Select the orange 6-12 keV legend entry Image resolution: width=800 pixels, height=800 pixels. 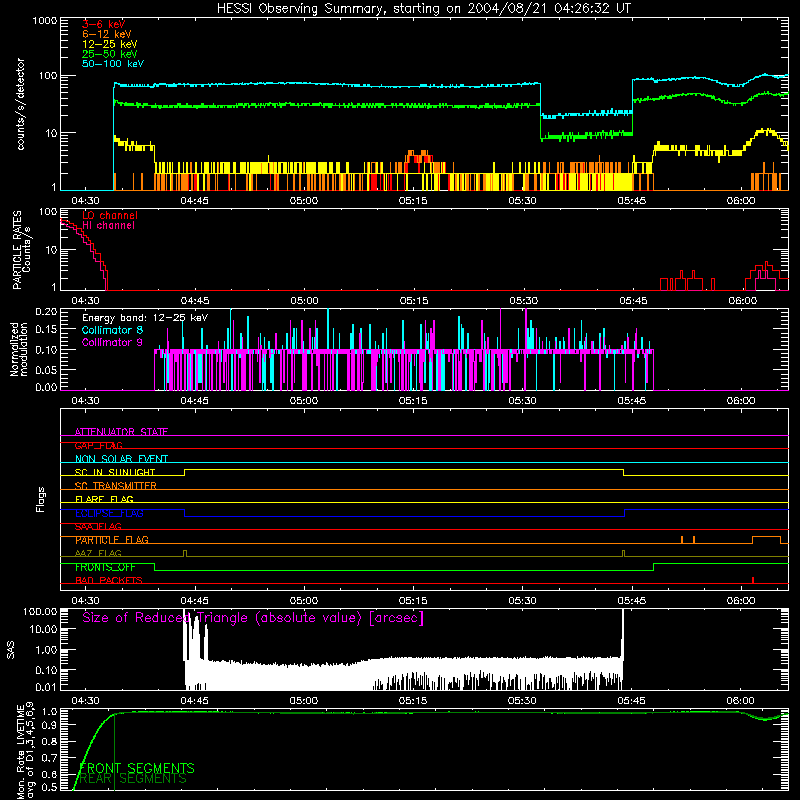[106, 34]
